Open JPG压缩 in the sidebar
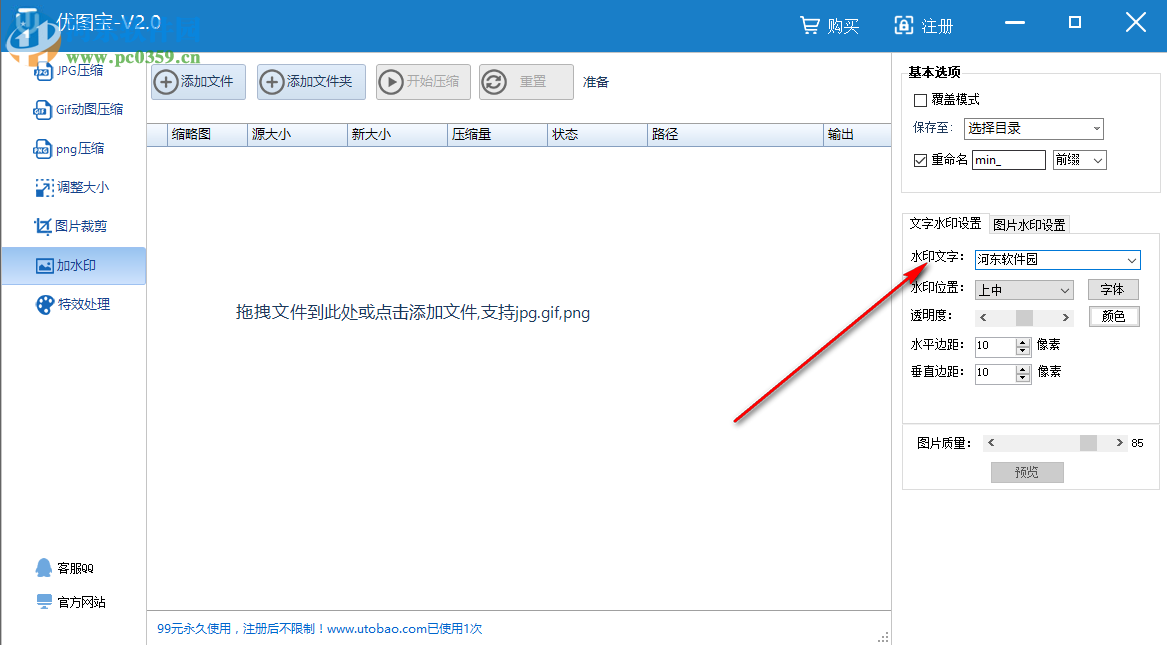The height and width of the screenshot is (645, 1167). (69, 71)
